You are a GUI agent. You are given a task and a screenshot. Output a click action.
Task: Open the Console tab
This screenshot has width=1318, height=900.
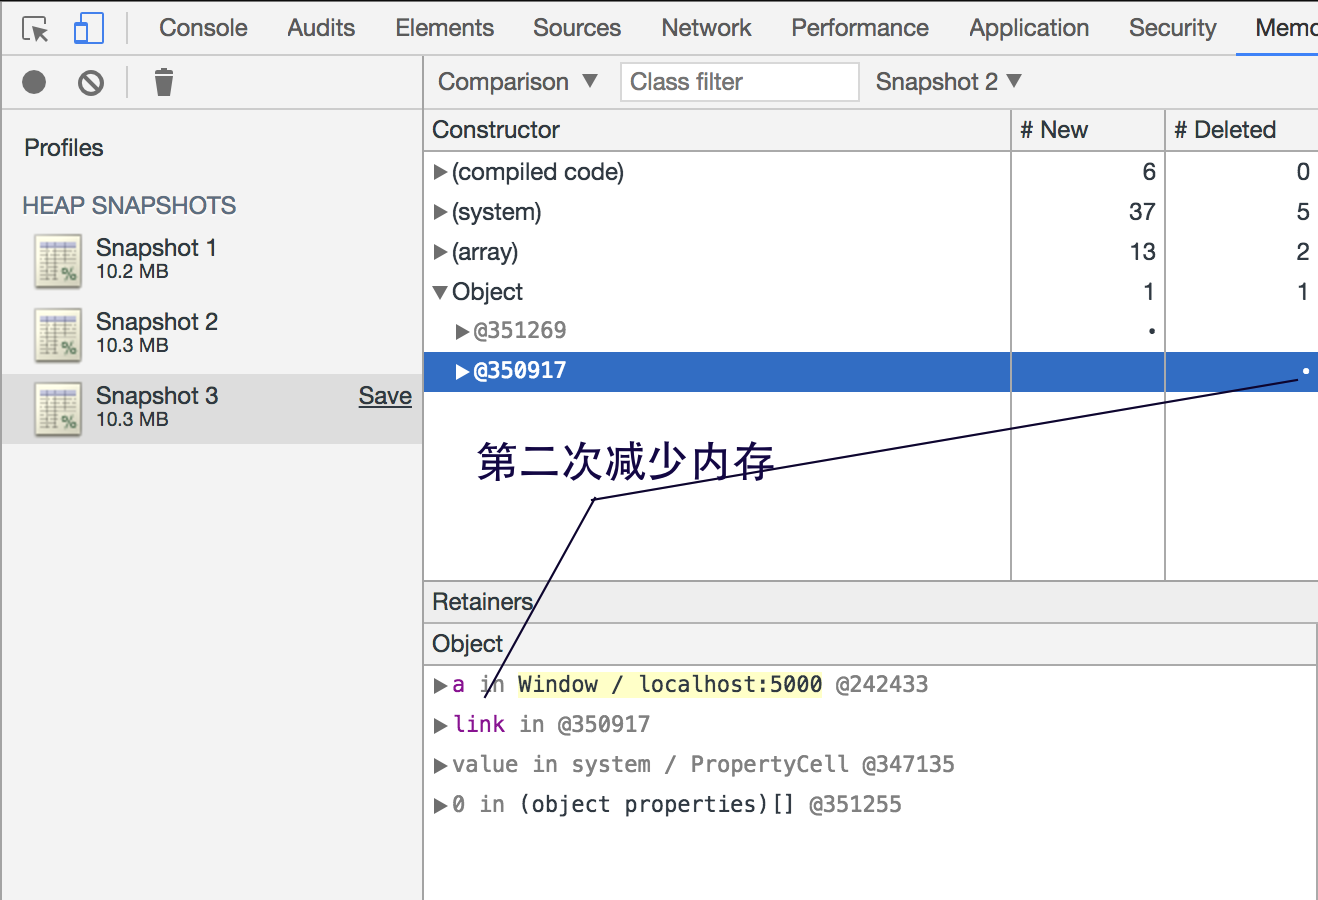tap(203, 28)
